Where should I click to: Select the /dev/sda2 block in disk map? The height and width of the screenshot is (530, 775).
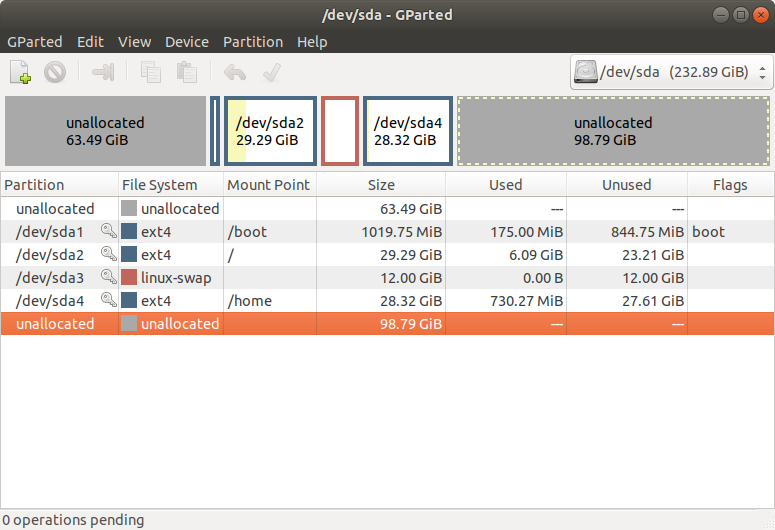(x=270, y=131)
